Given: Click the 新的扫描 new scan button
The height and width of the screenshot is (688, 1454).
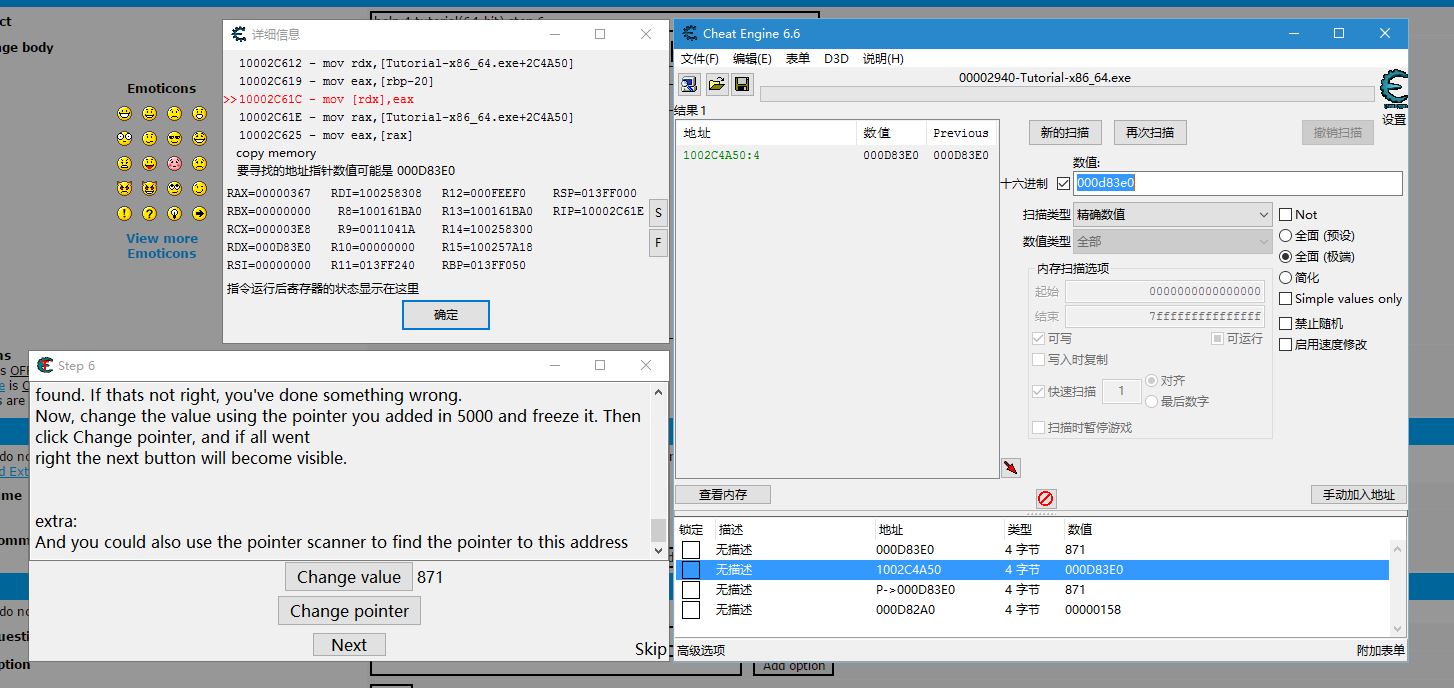Looking at the screenshot, I should click(x=1065, y=132).
